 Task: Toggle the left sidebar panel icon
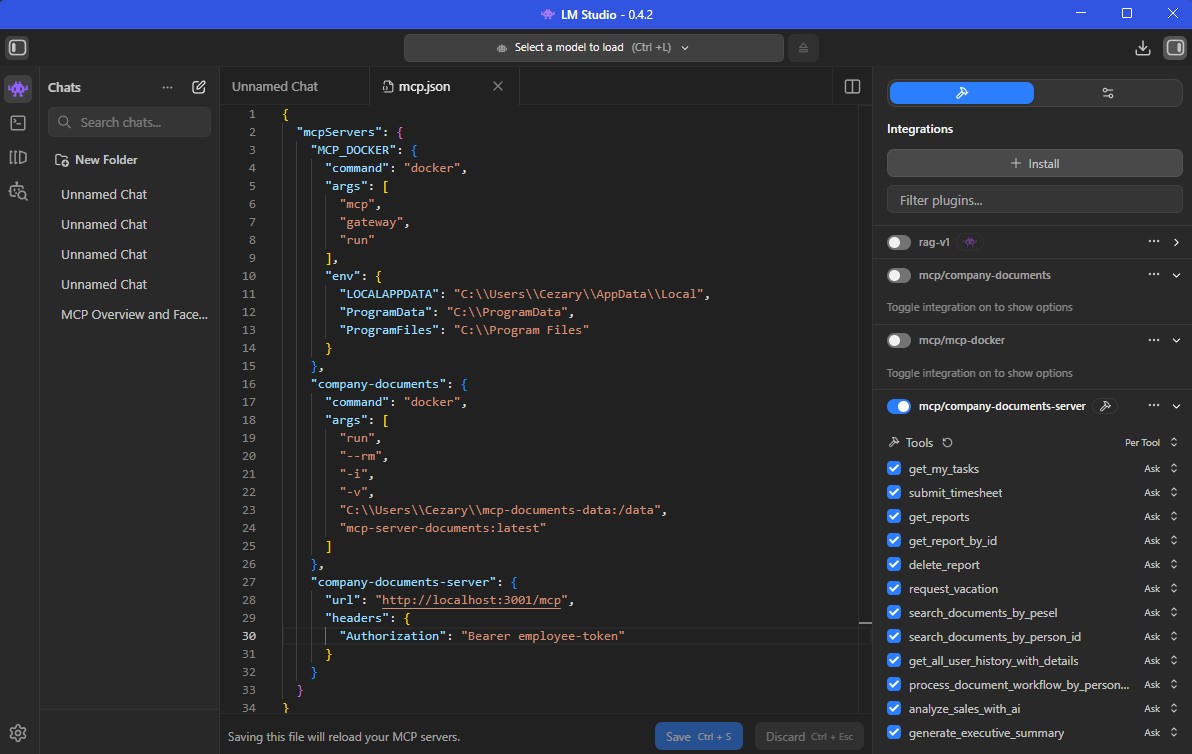click(17, 48)
